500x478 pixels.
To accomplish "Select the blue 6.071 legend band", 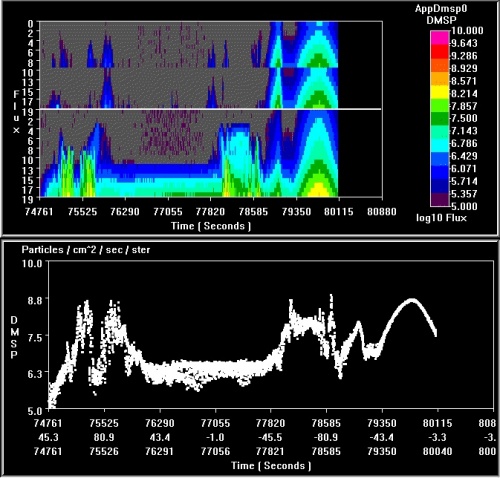I will [440, 169].
